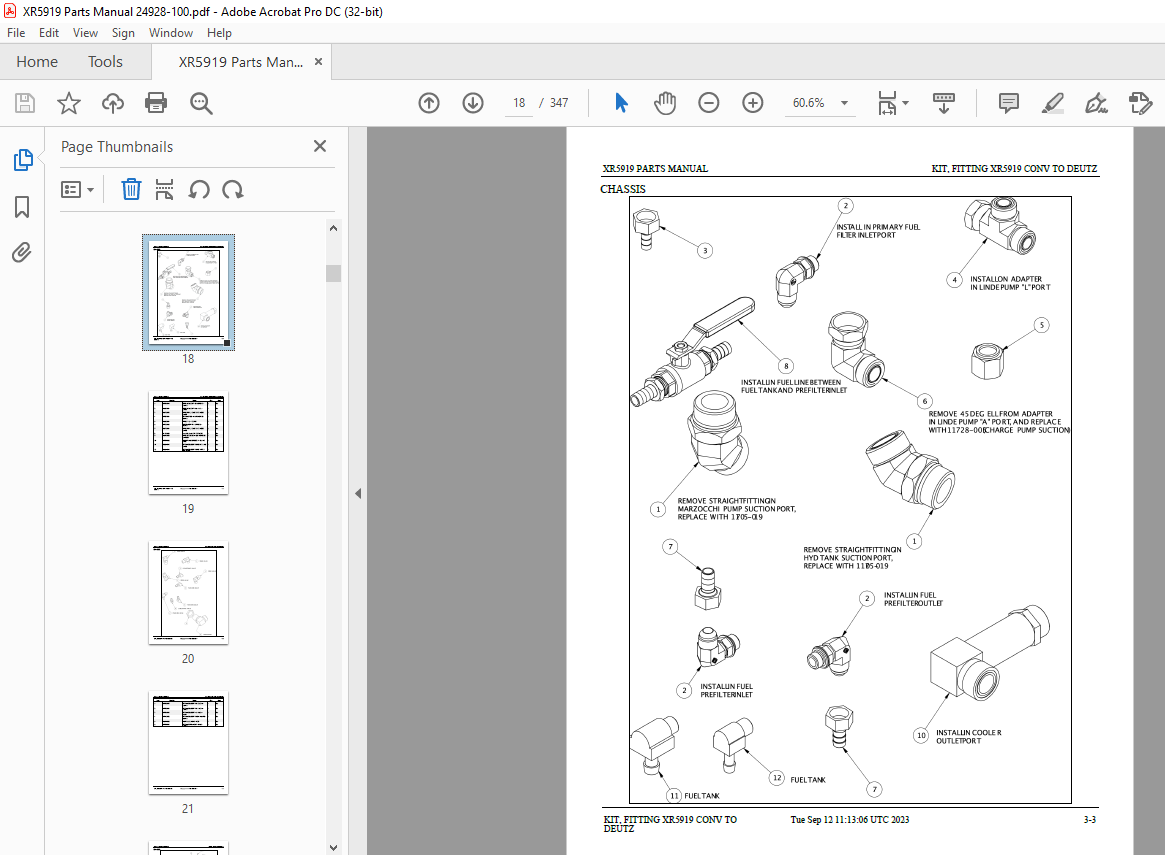
Task: Go to next page arrow
Action: (473, 103)
